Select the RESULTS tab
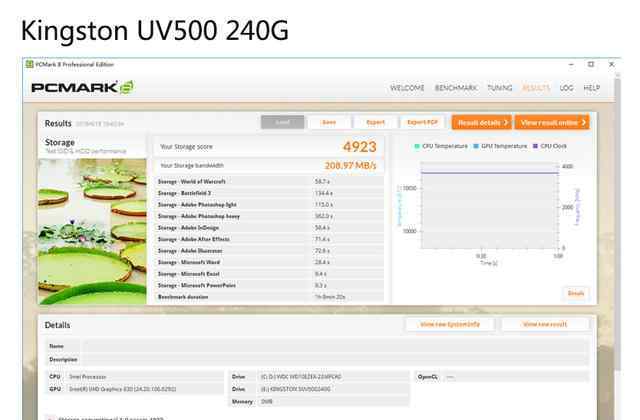Image resolution: width=640 pixels, height=420 pixels. [x=536, y=88]
